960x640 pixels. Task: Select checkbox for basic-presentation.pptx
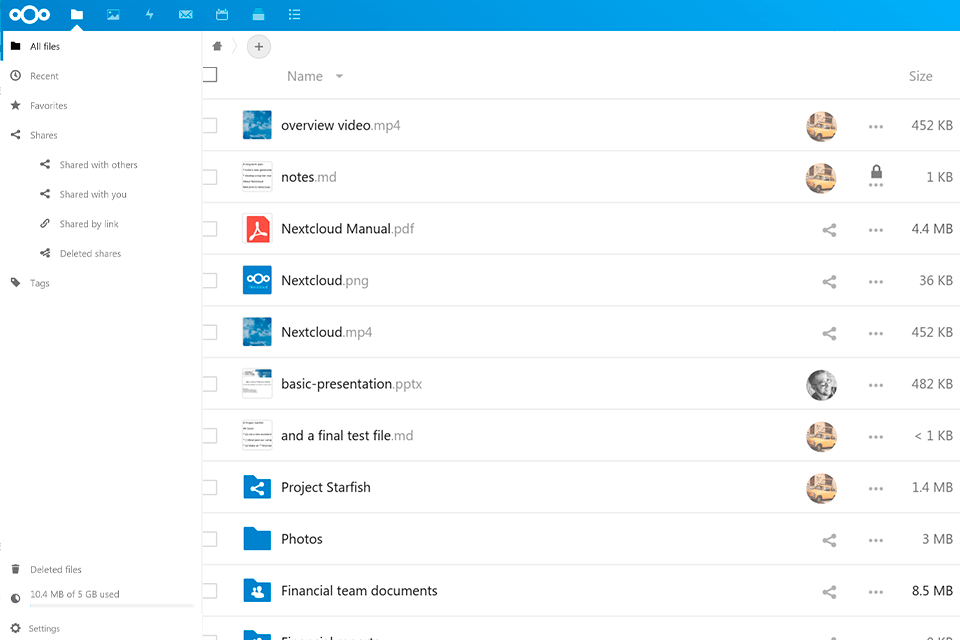click(x=209, y=384)
